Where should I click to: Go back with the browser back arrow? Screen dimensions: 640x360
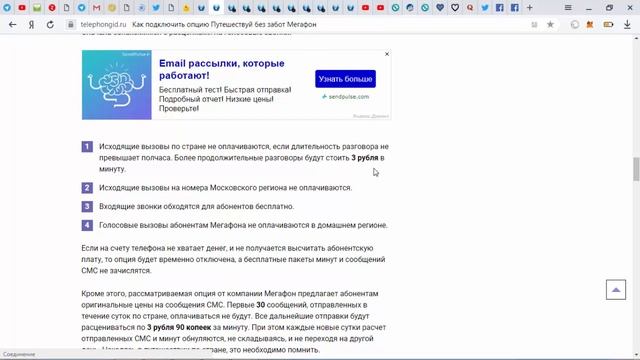(x=12, y=24)
